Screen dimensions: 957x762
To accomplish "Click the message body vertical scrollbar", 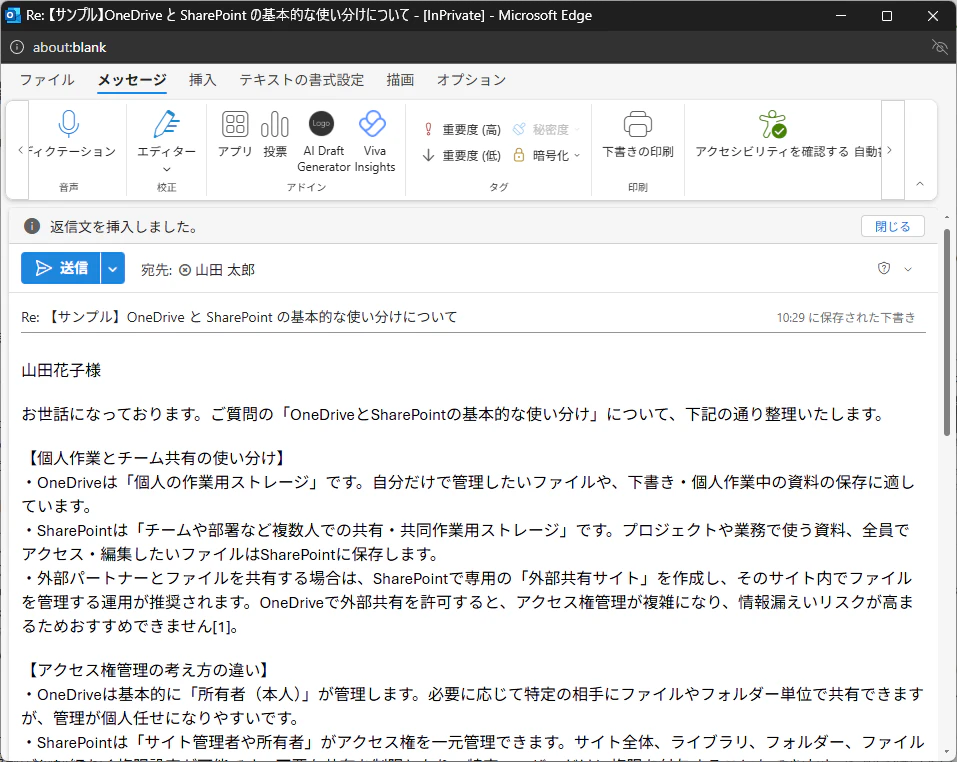I will pyautogui.click(x=947, y=332).
